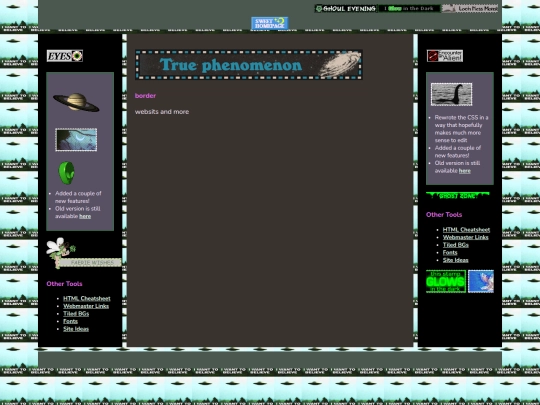Viewport: 540px width, 405px height.
Task: Follow the Tiled BGs link on left
Action: (x=76, y=313)
